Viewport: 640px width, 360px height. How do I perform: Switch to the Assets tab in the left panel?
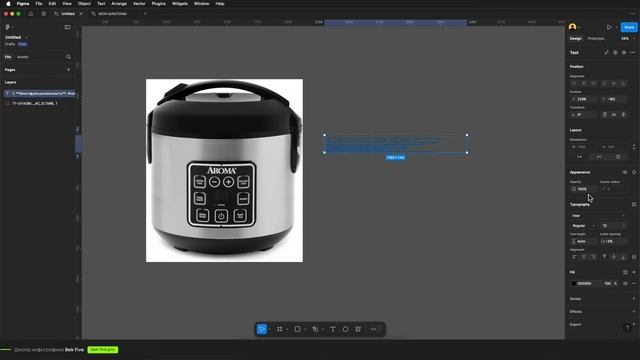tap(23, 57)
